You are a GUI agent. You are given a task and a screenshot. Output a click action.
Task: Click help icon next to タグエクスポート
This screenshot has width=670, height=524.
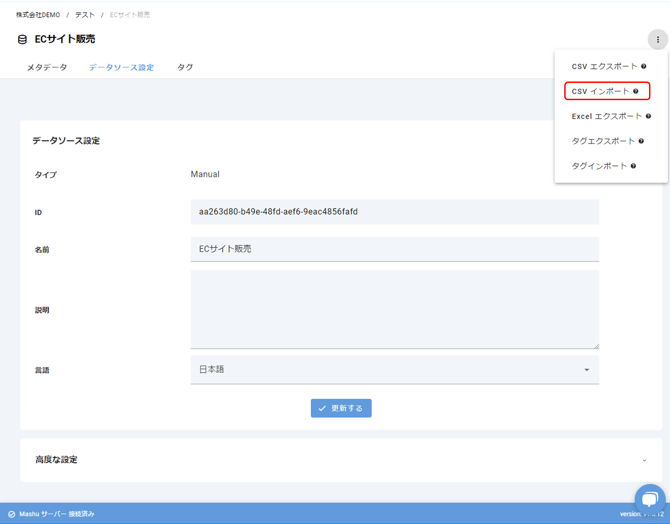tap(641, 141)
